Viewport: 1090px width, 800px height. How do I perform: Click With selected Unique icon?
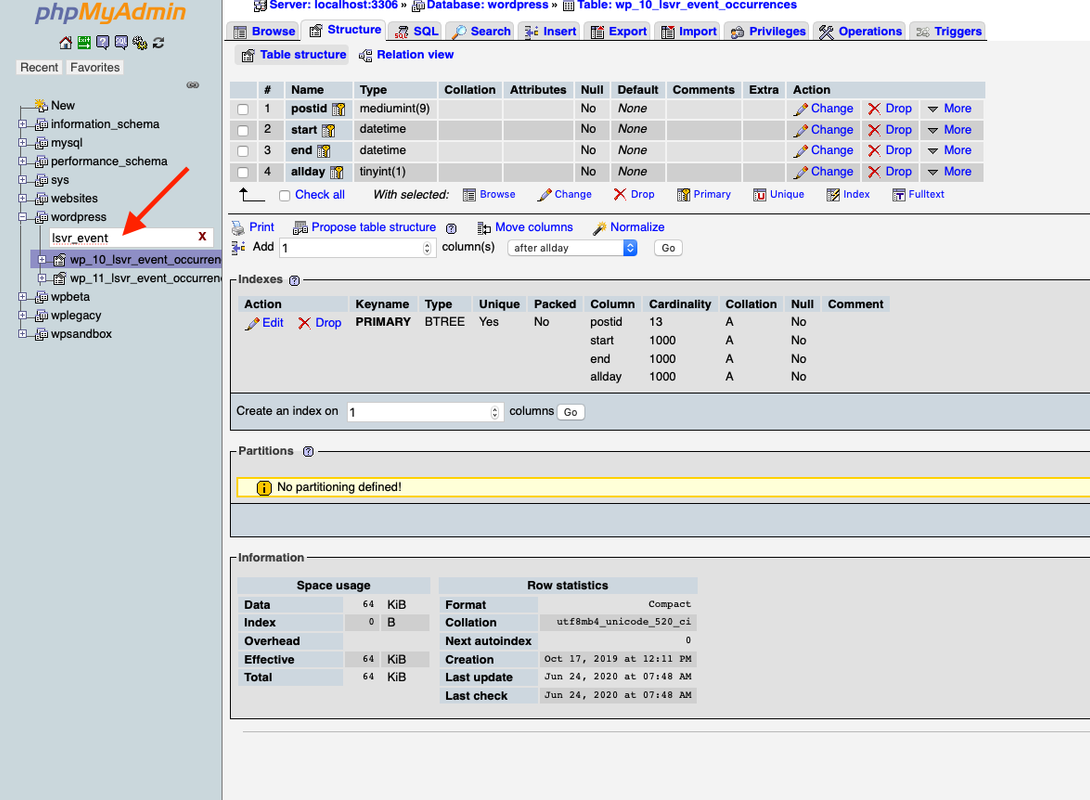coord(760,195)
